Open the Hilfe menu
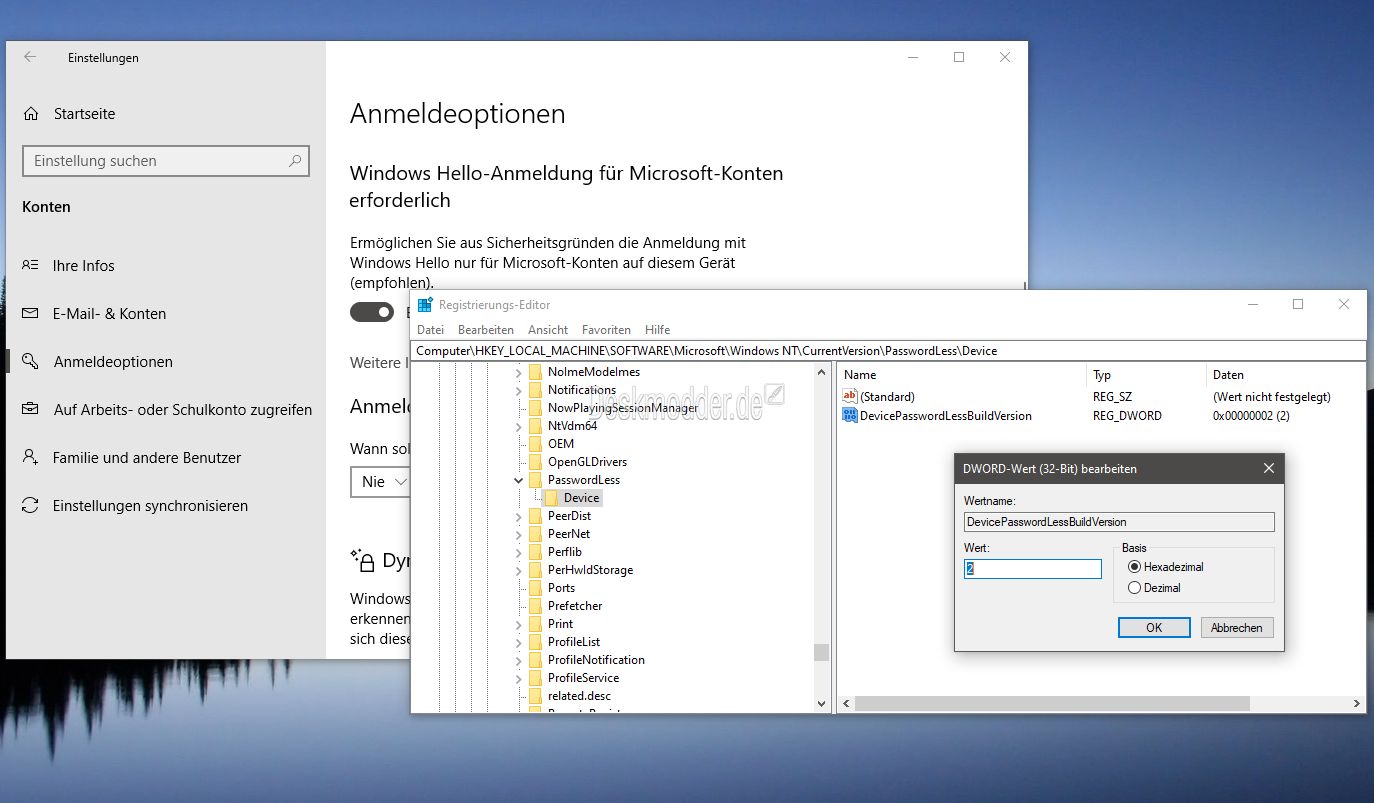1374x803 pixels. tap(658, 329)
